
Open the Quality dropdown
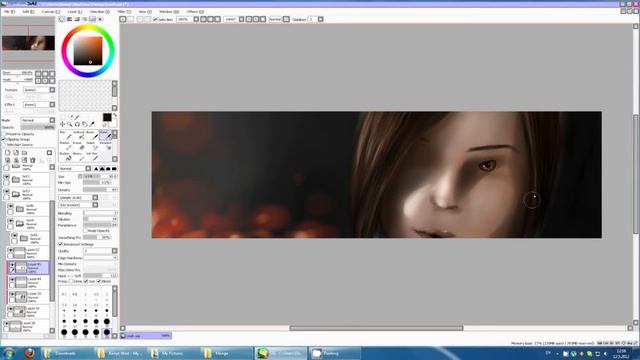click(x=100, y=251)
